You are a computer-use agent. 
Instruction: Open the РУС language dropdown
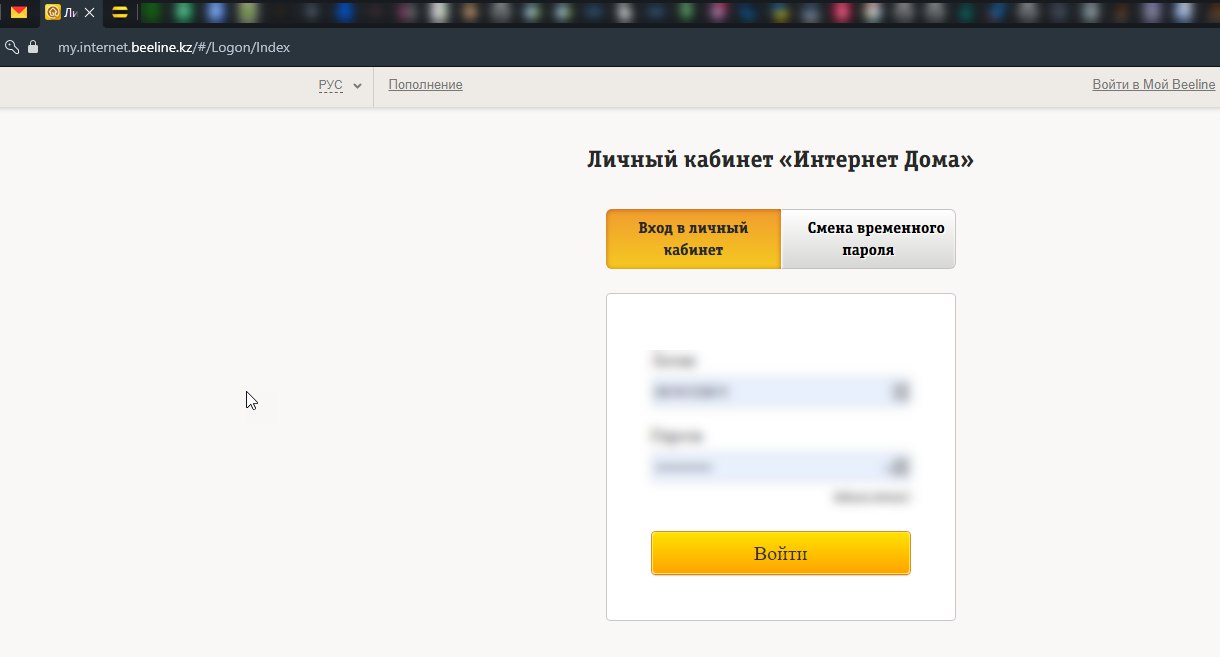(340, 86)
